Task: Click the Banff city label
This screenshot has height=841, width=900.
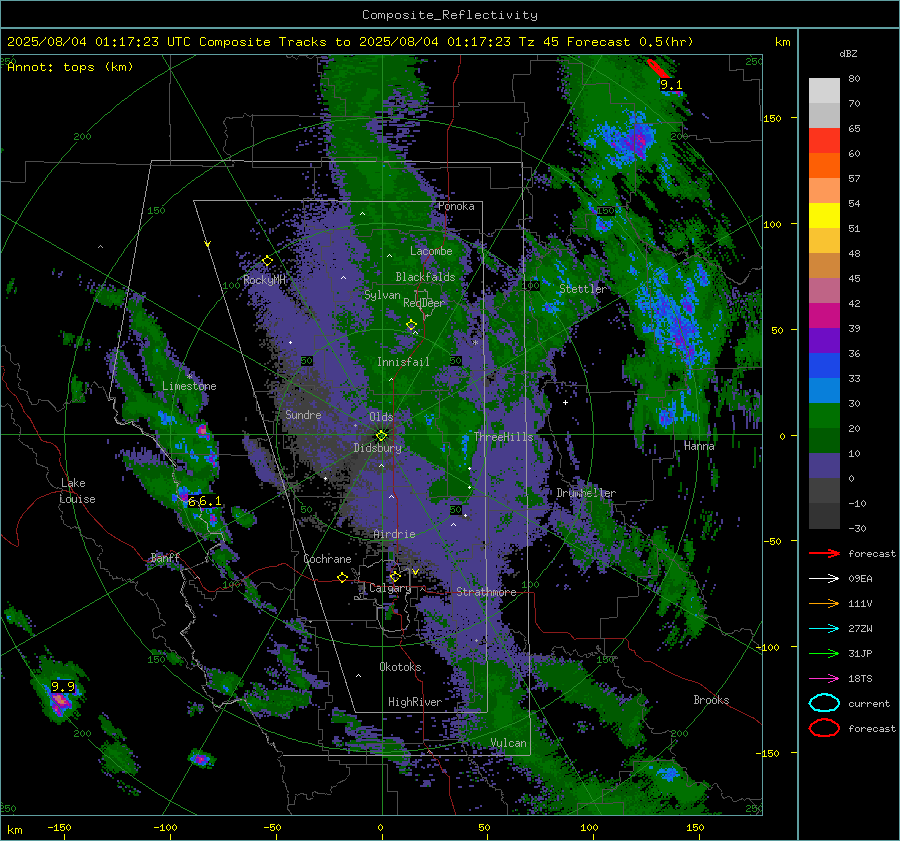Action: pos(165,557)
